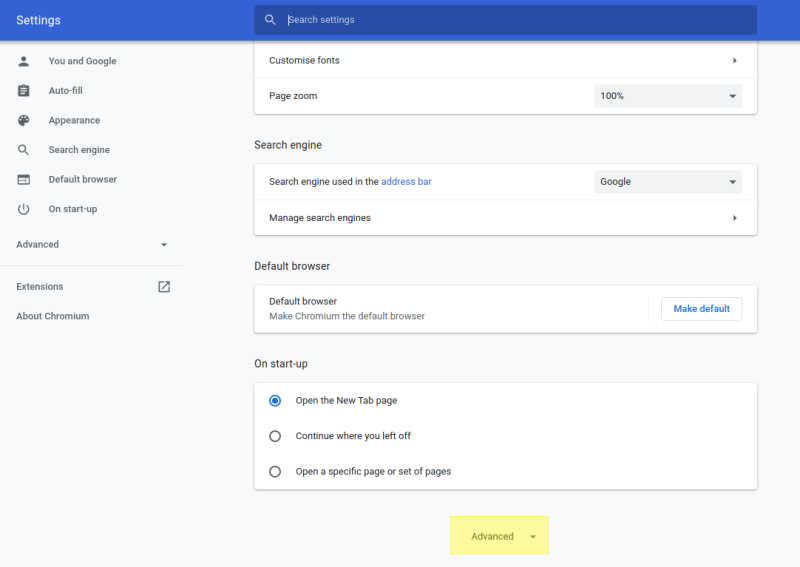Expand the highlighted Advanced button at the bottom
This screenshot has height=567, width=800.
click(499, 536)
